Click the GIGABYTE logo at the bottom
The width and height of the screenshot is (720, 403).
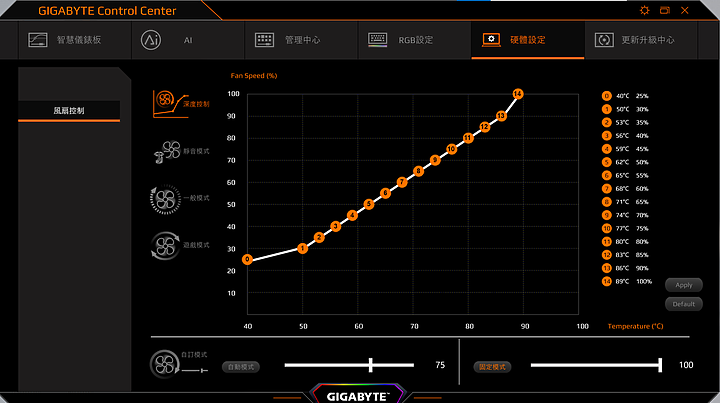(x=357, y=397)
